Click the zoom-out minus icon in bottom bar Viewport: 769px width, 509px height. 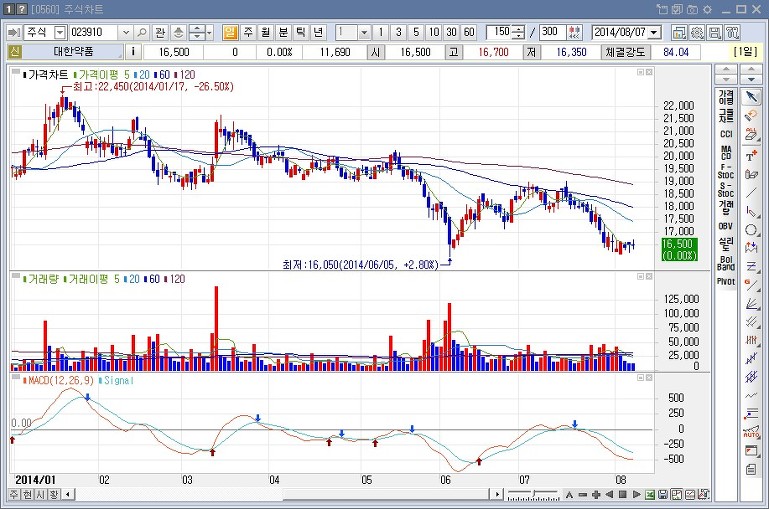(x=583, y=494)
